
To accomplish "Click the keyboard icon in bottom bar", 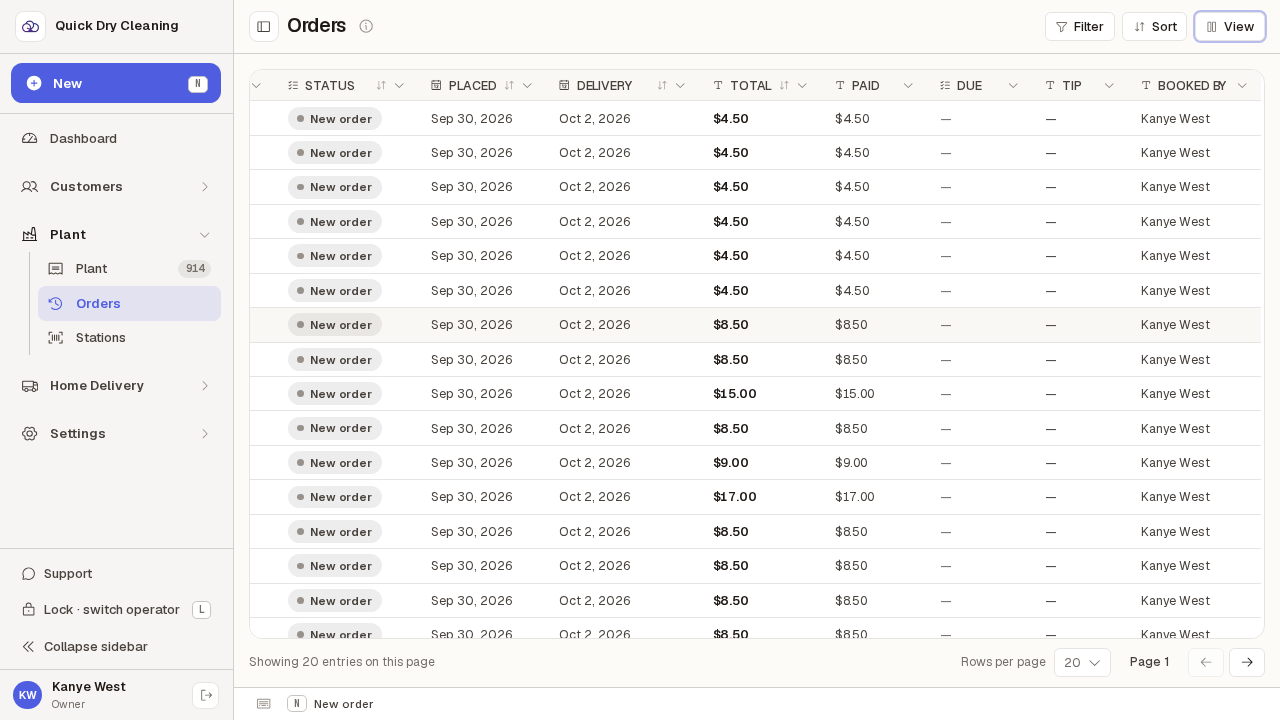I will click(x=263, y=704).
